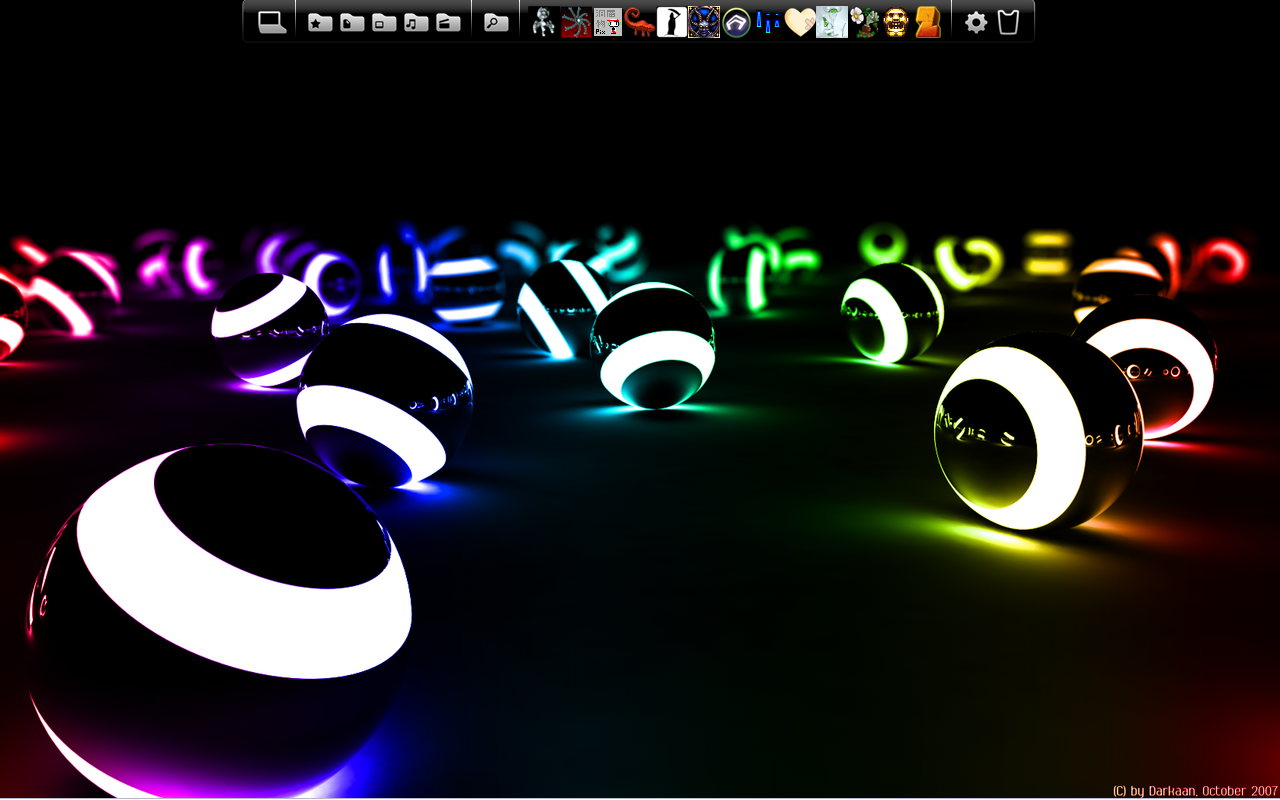The width and height of the screenshot is (1280, 800).
Task: Open the blue vertical bars application
Action: pos(768,22)
